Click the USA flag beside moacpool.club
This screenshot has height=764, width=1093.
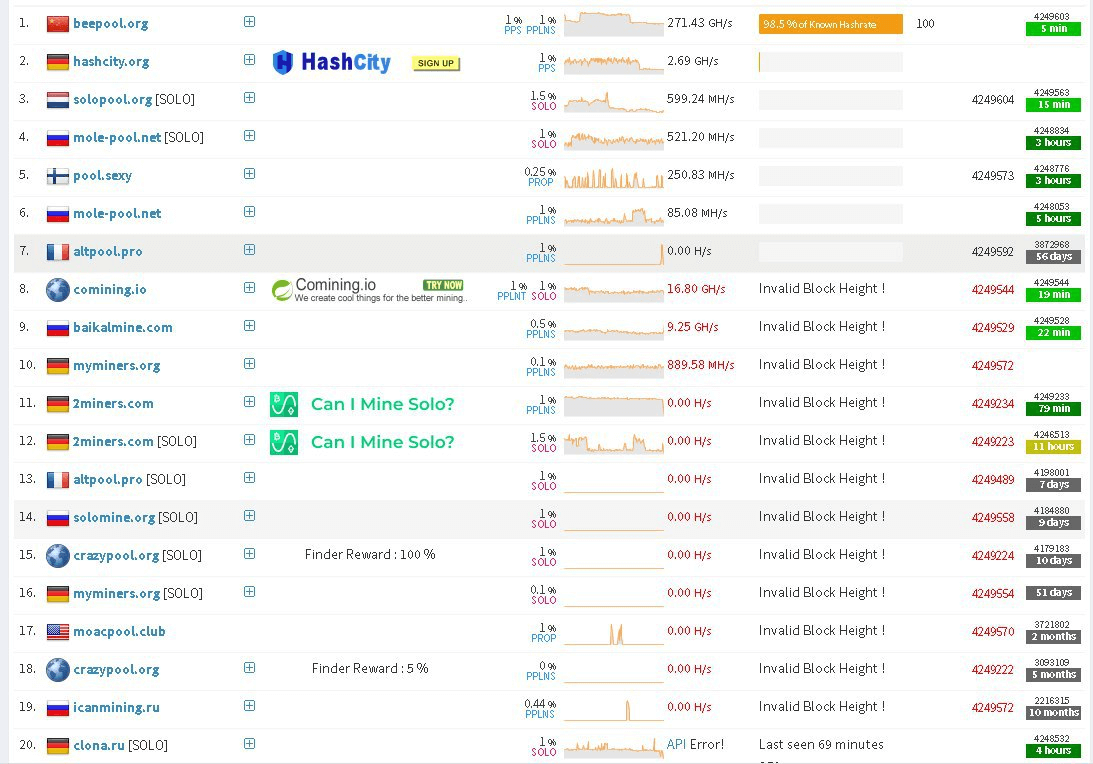(x=58, y=632)
